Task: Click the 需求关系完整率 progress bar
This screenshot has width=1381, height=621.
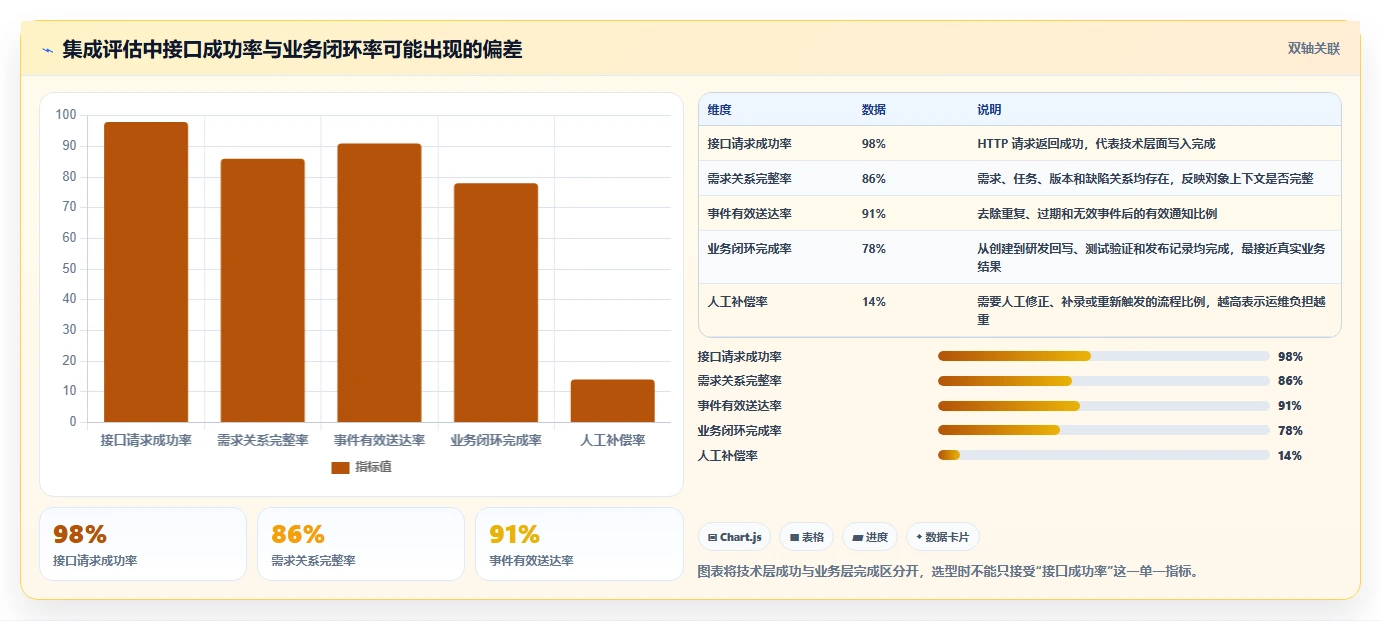Action: click(1104, 381)
